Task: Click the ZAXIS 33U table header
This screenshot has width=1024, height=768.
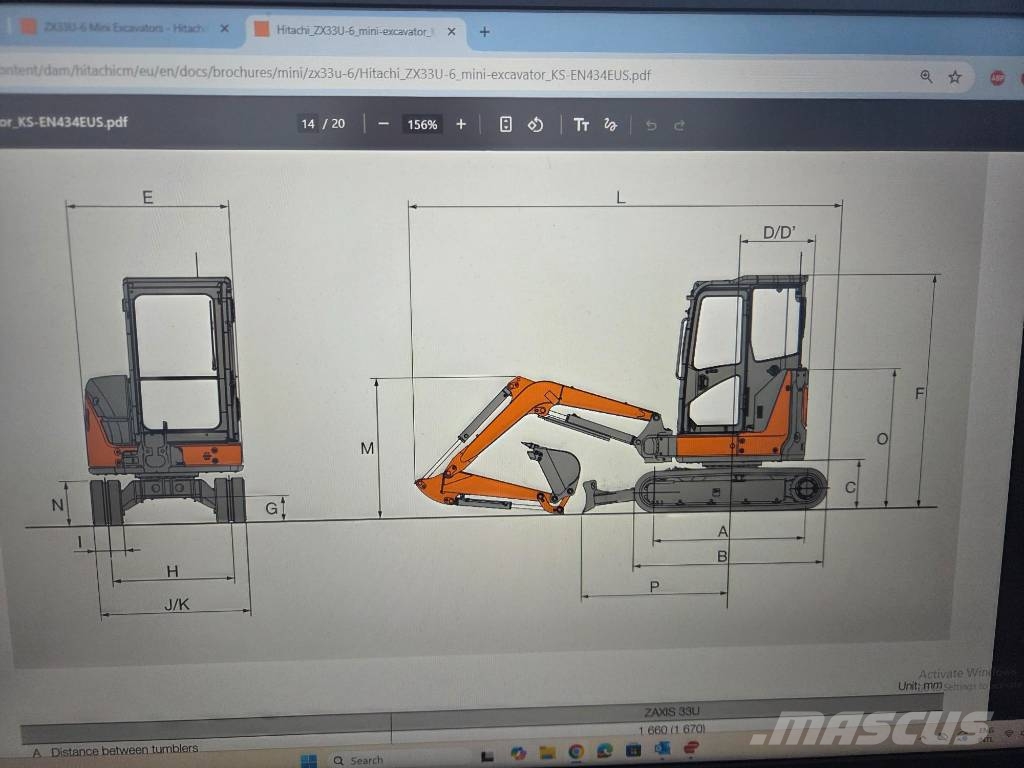Action: pyautogui.click(x=671, y=711)
